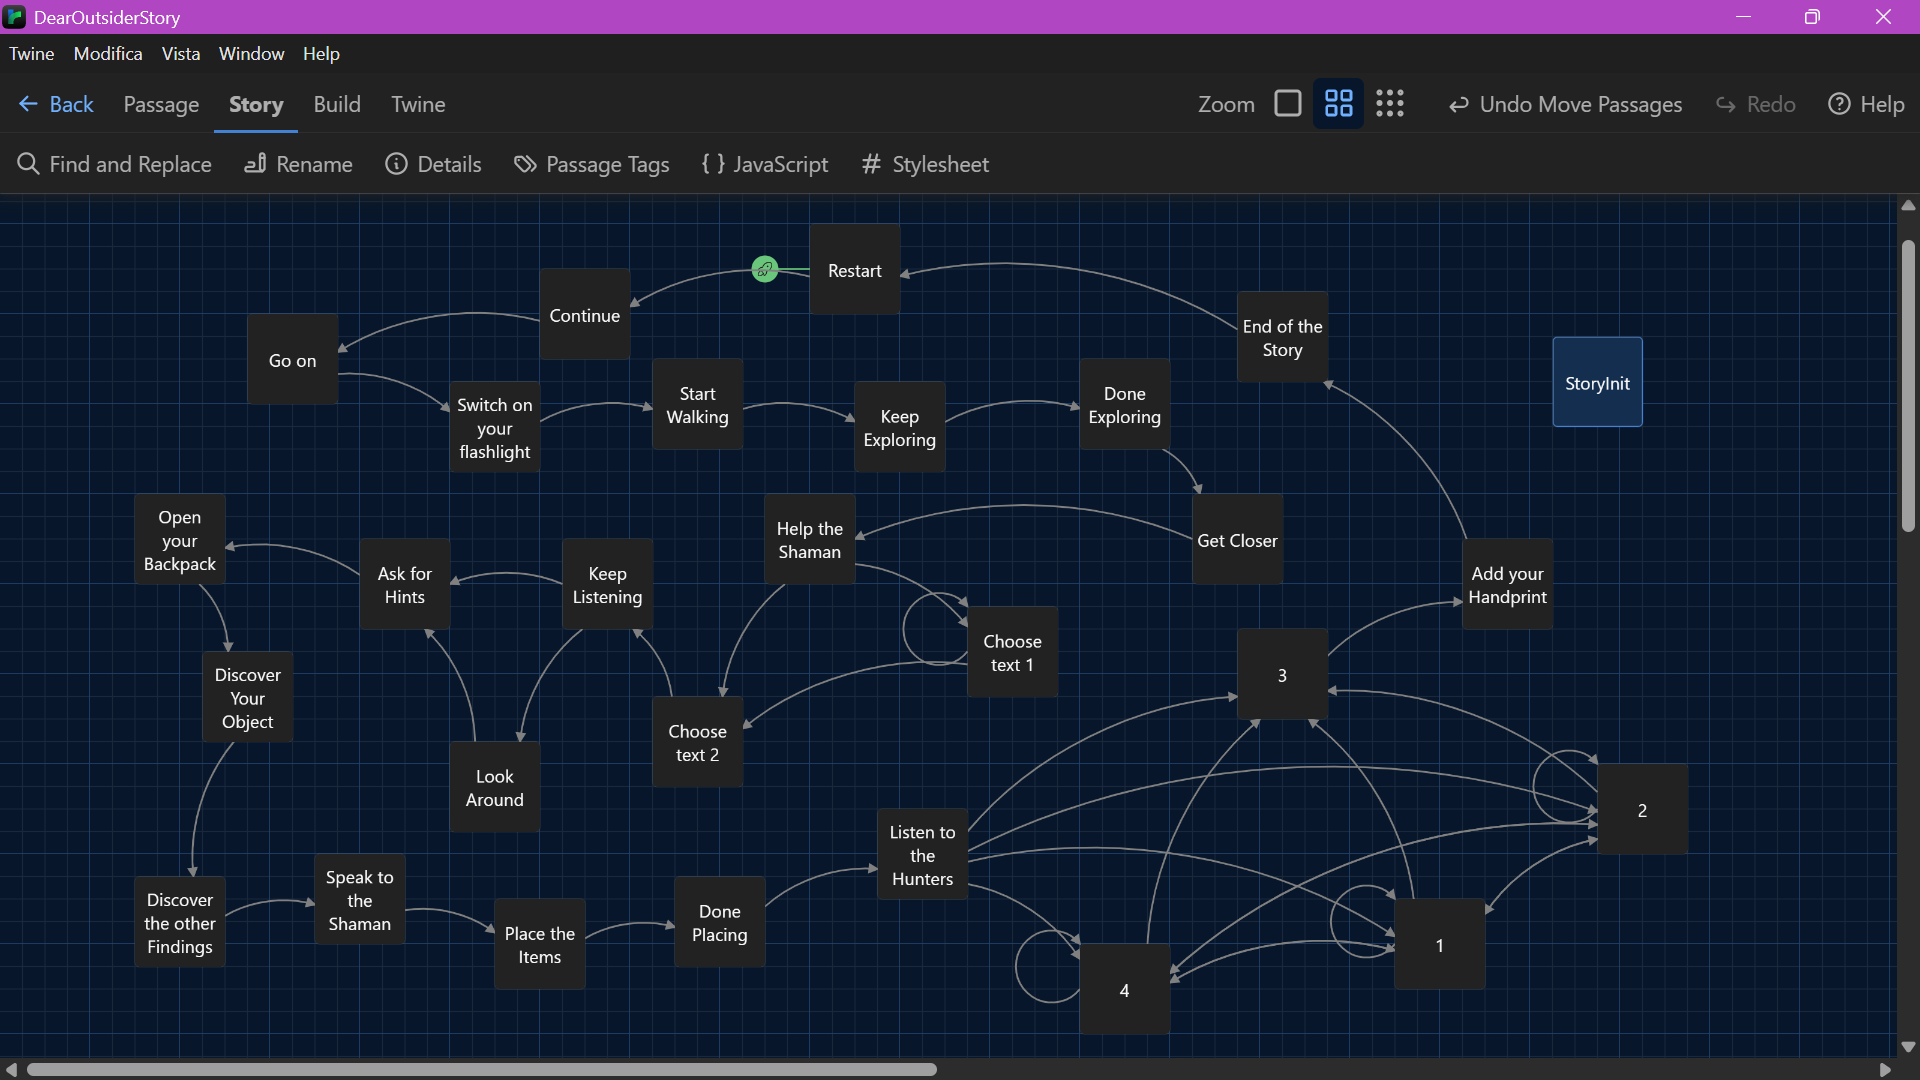
Task: Go Back to story library
Action: pos(56,103)
